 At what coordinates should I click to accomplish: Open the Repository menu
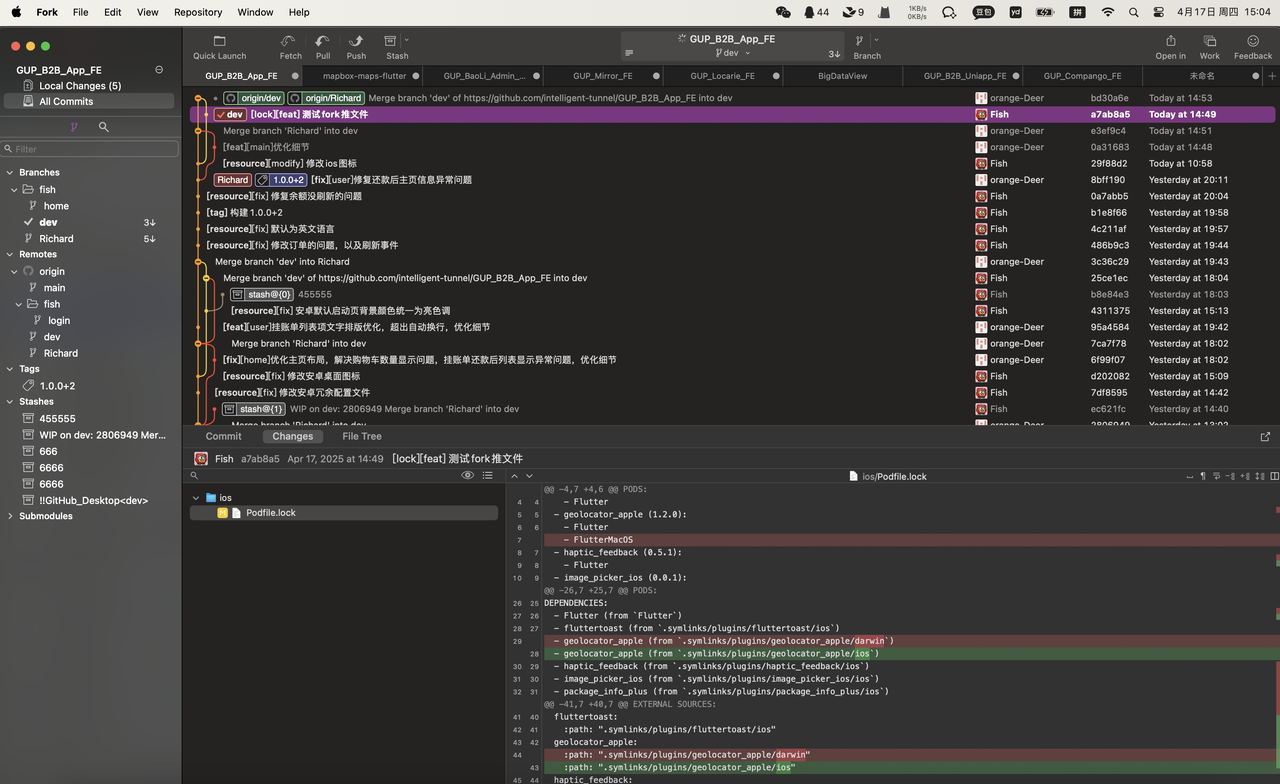(198, 12)
